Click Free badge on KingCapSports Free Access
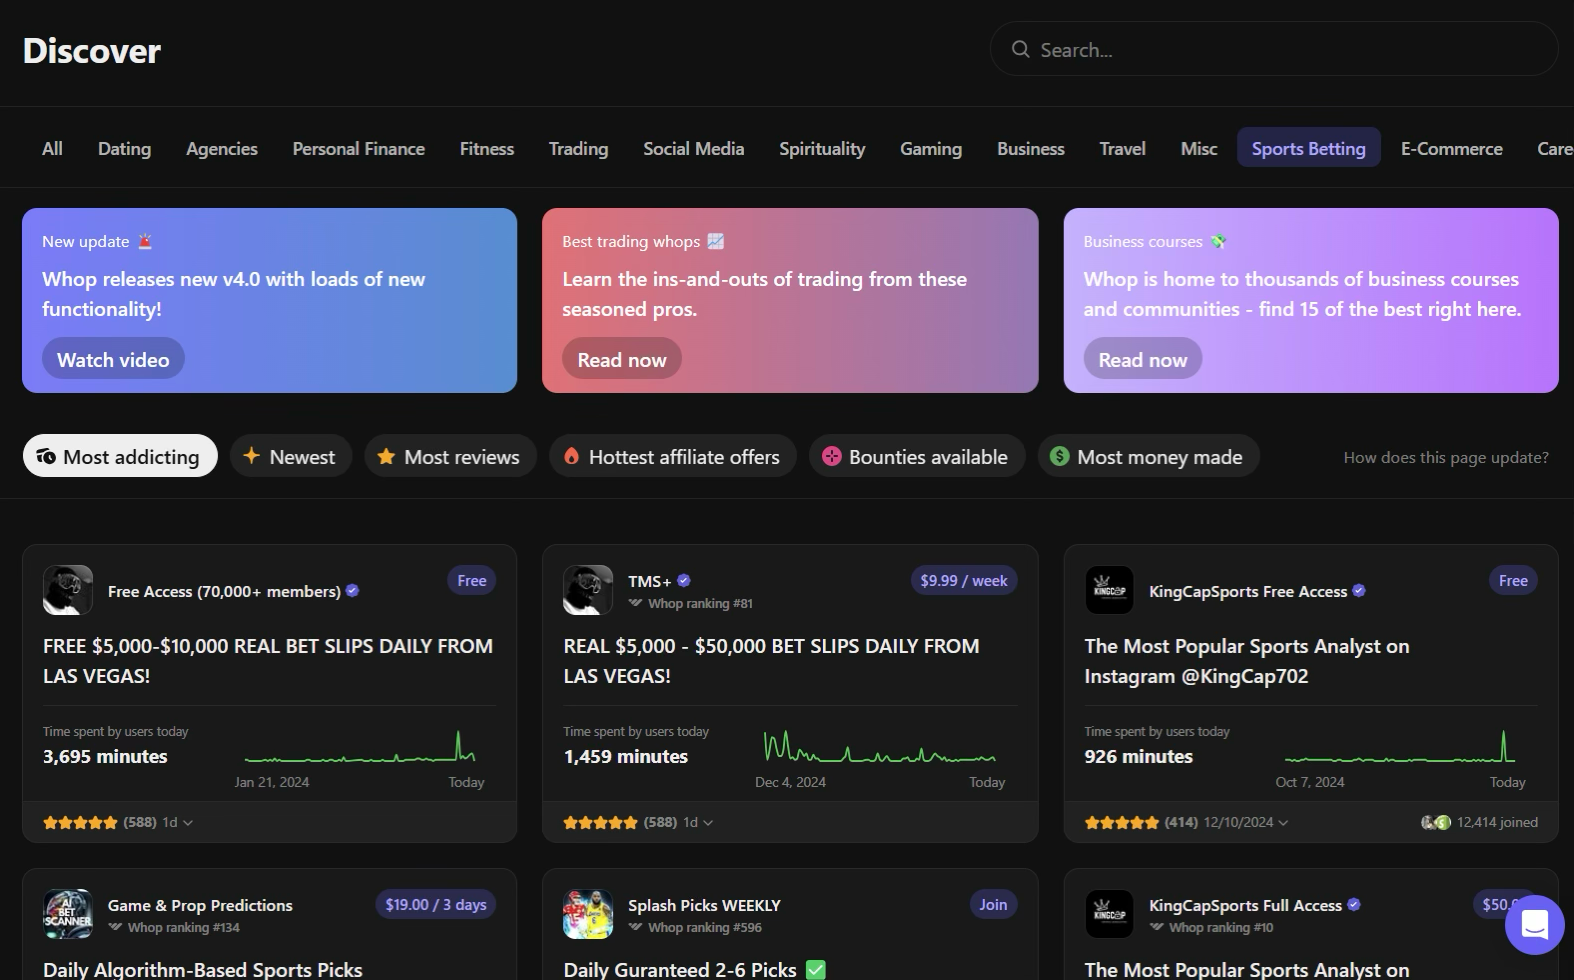Screen dimensions: 1574x980 click(1513, 580)
